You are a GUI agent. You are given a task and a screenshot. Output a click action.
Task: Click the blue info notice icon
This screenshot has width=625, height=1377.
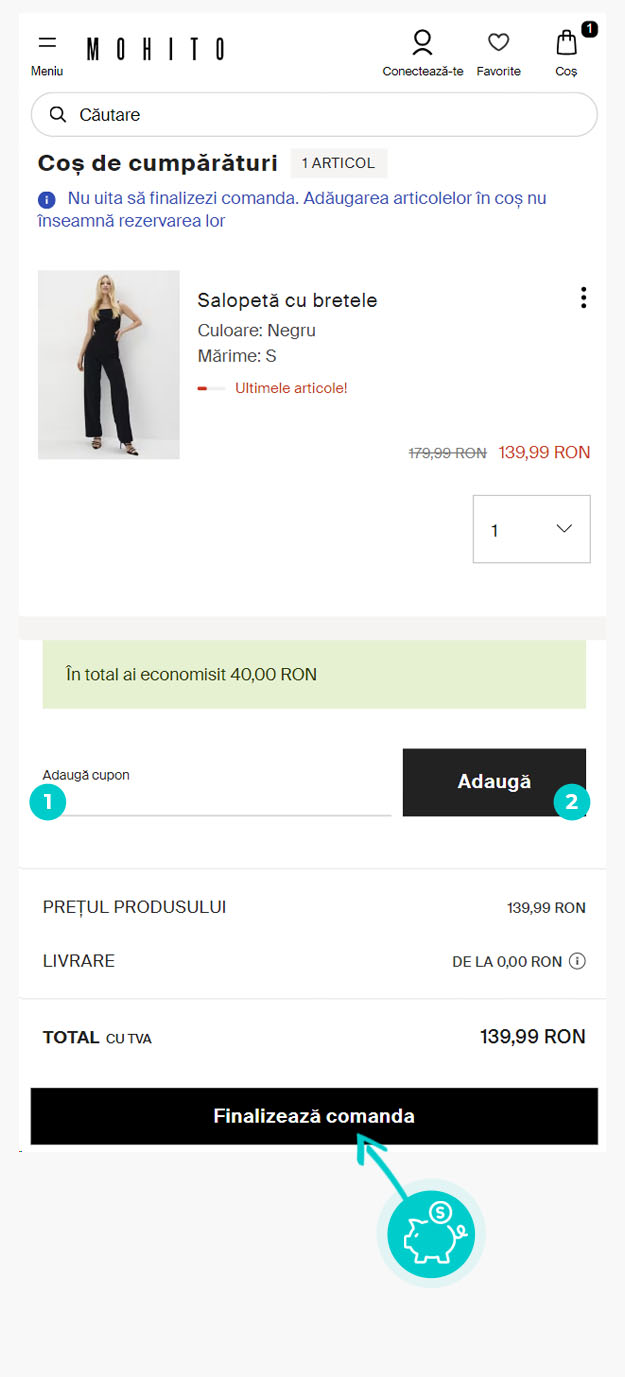pyautogui.click(x=47, y=199)
